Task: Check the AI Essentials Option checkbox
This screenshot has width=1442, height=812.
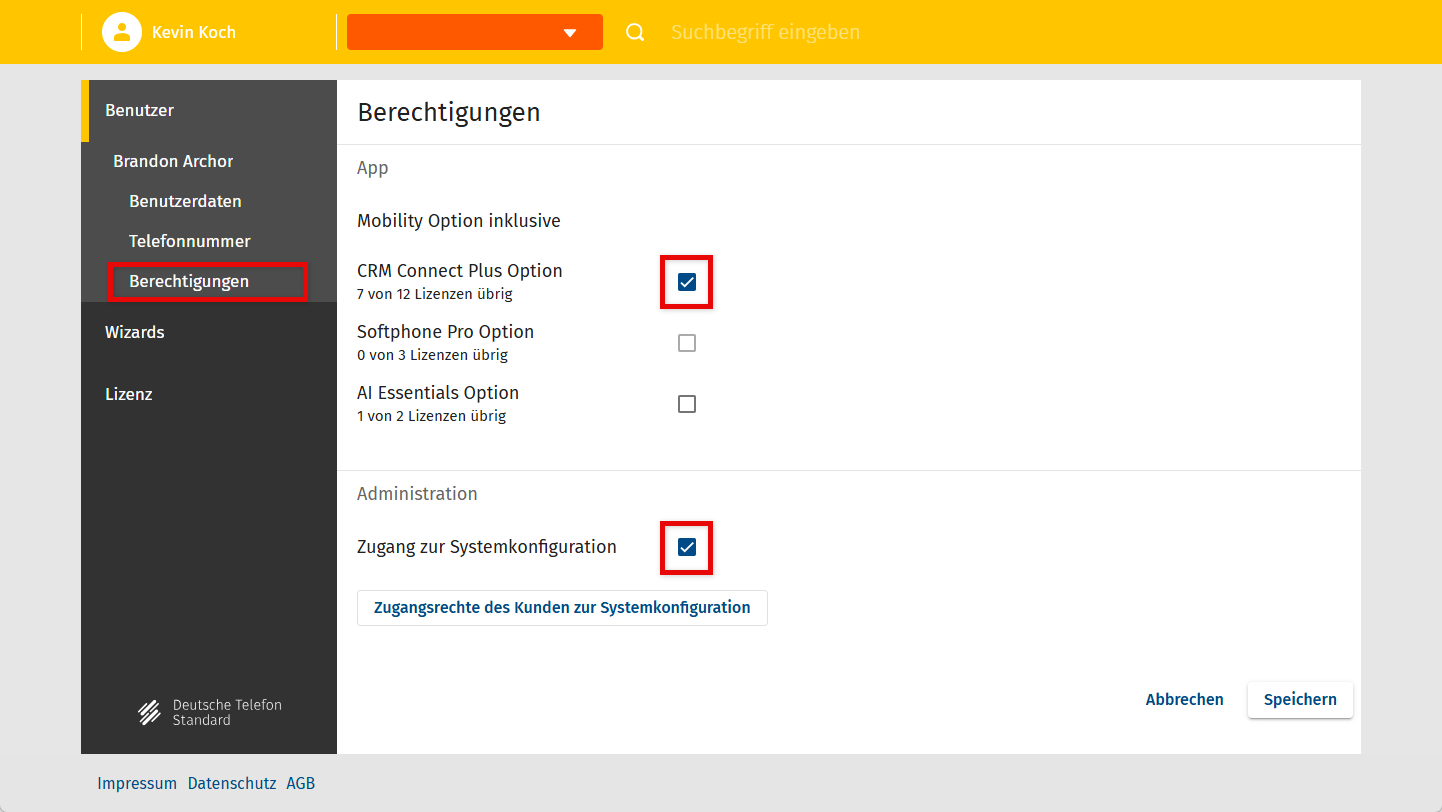Action: click(687, 404)
